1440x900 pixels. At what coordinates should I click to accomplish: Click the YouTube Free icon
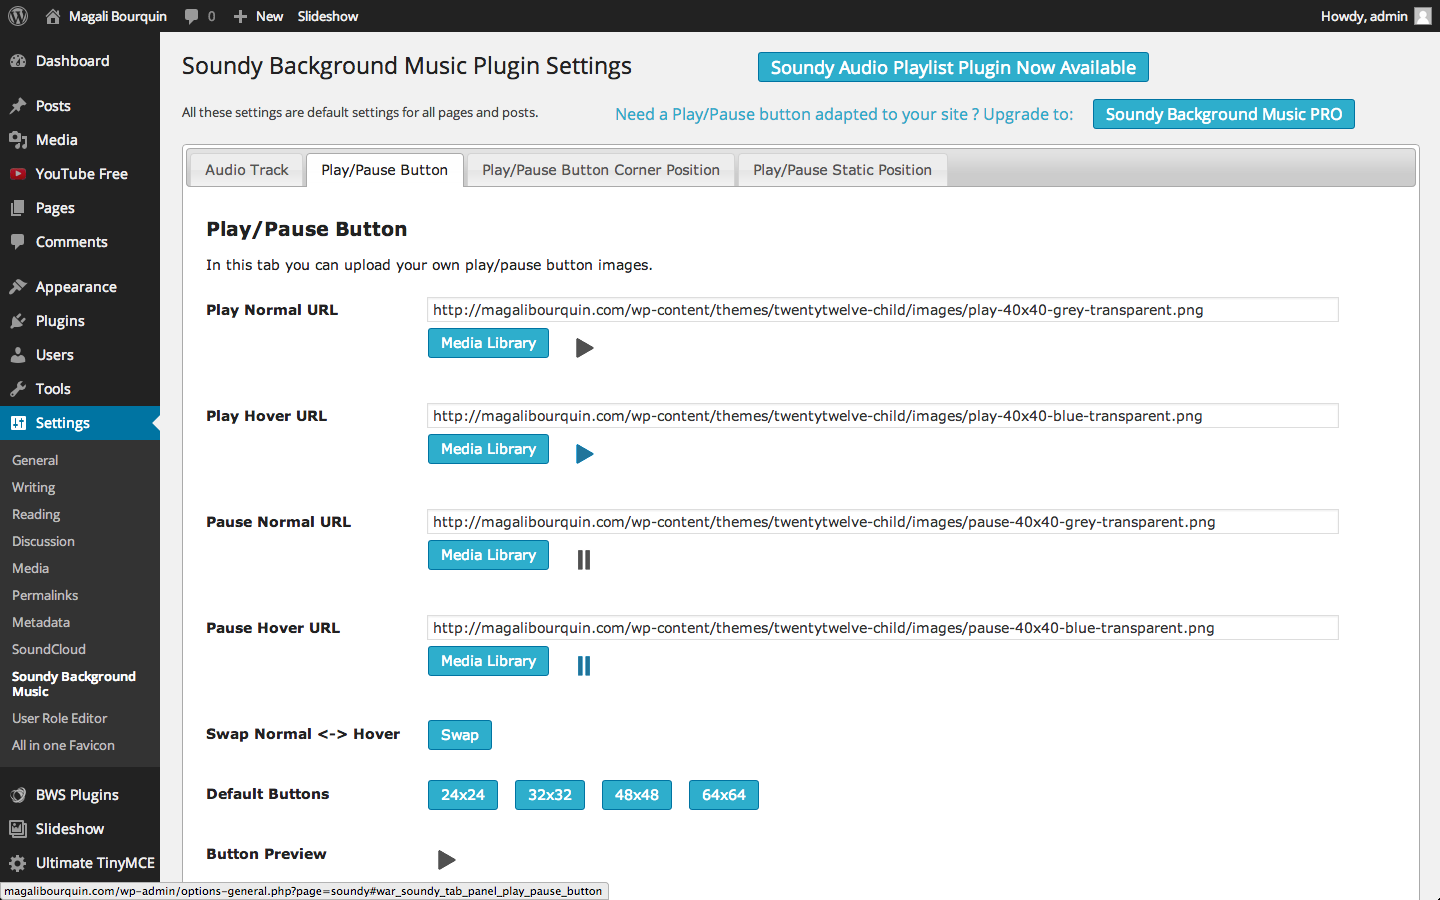tap(18, 174)
